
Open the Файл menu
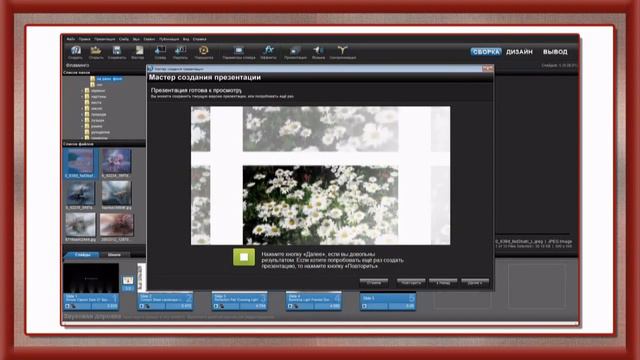(x=71, y=39)
